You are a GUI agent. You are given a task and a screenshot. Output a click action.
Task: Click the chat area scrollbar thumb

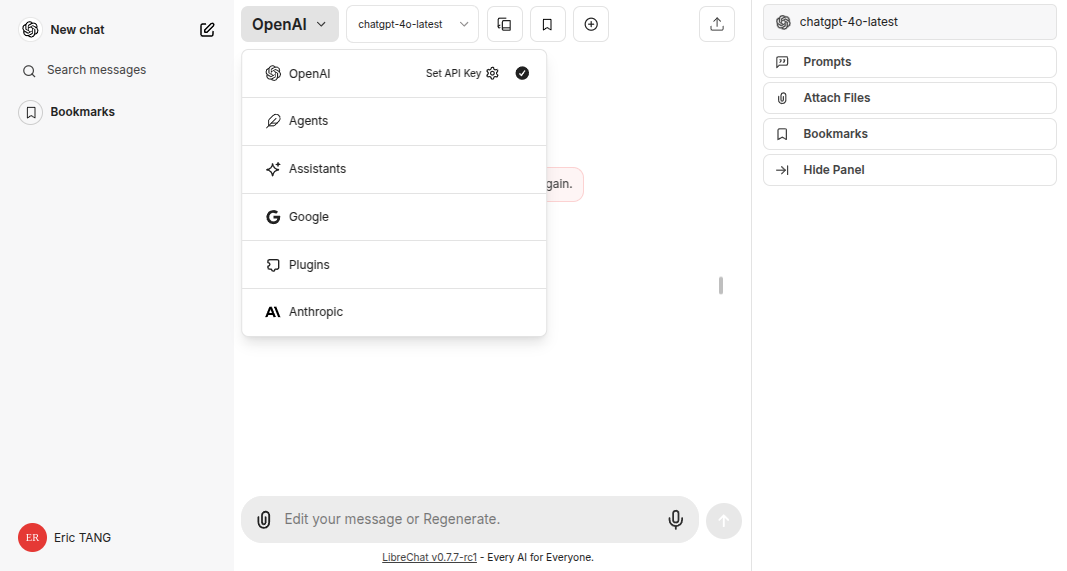721,286
